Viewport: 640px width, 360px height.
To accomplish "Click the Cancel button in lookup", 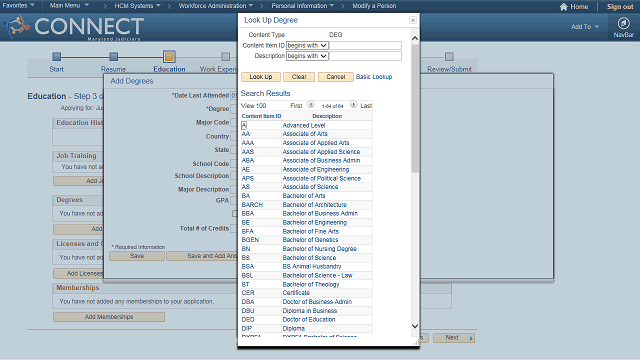I will (336, 77).
